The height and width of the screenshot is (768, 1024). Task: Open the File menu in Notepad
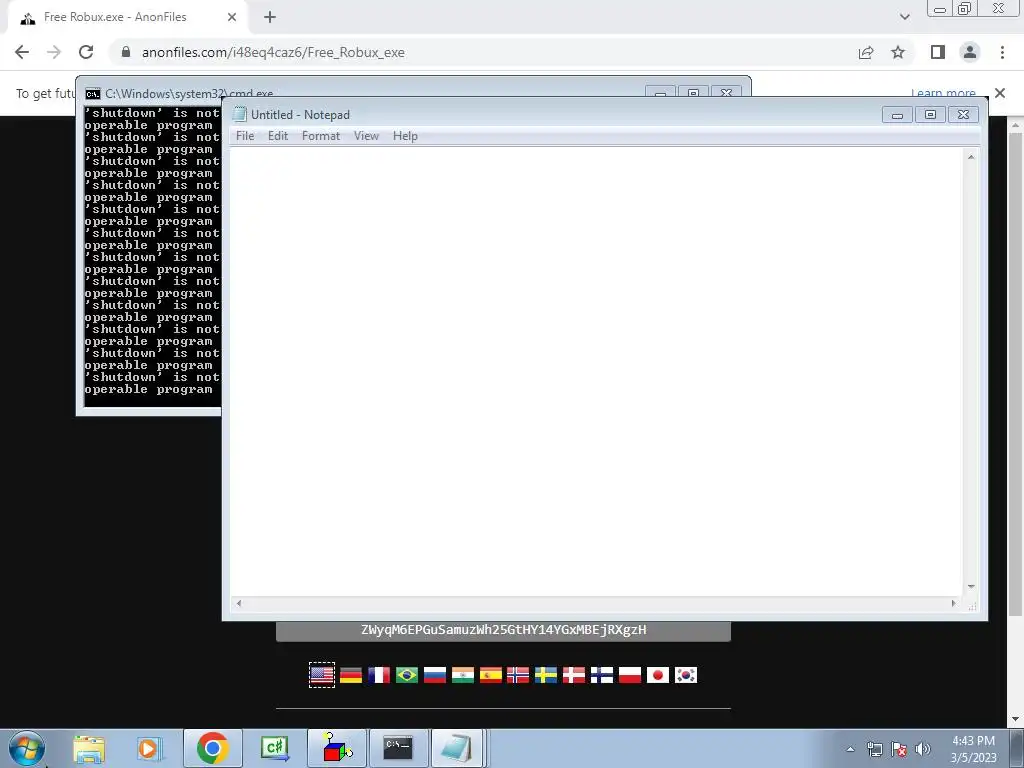245,136
